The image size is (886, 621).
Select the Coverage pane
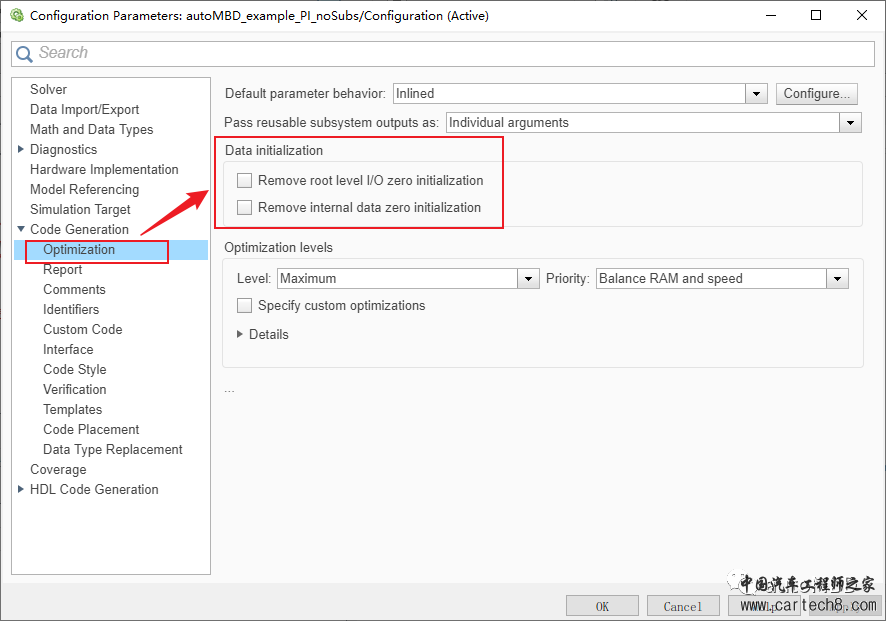tap(58, 470)
